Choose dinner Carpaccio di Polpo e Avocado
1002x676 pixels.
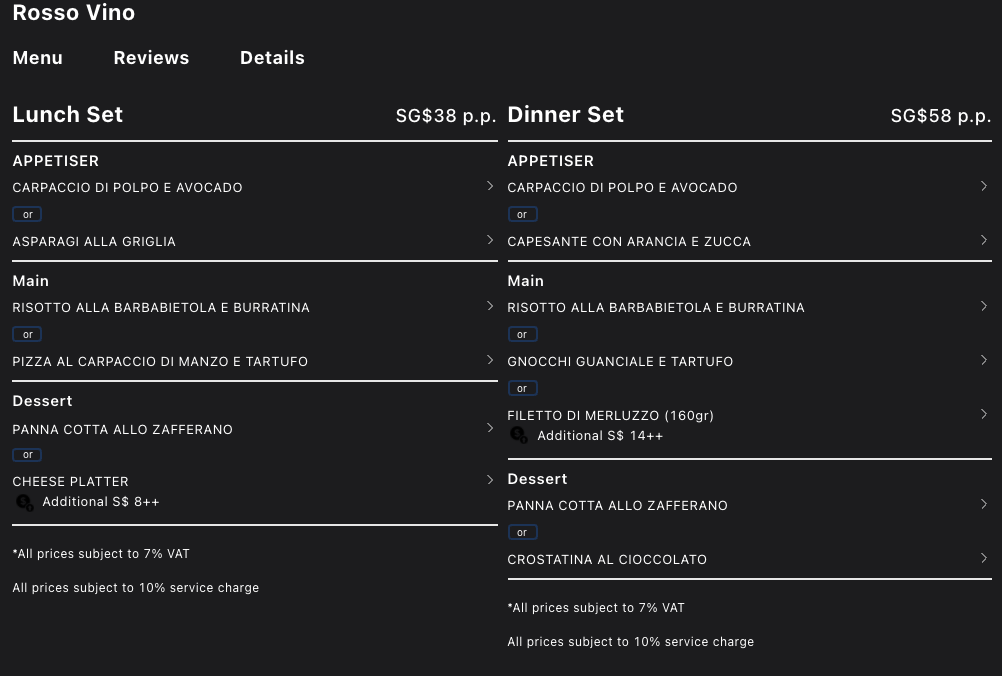pyautogui.click(x=622, y=188)
